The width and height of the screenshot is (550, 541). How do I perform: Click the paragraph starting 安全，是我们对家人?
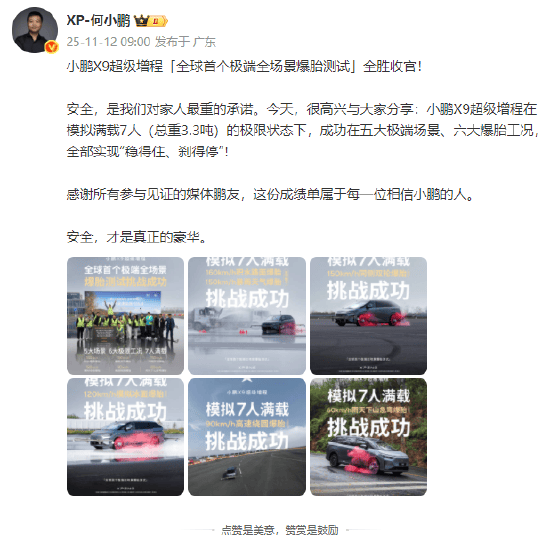[302, 131]
